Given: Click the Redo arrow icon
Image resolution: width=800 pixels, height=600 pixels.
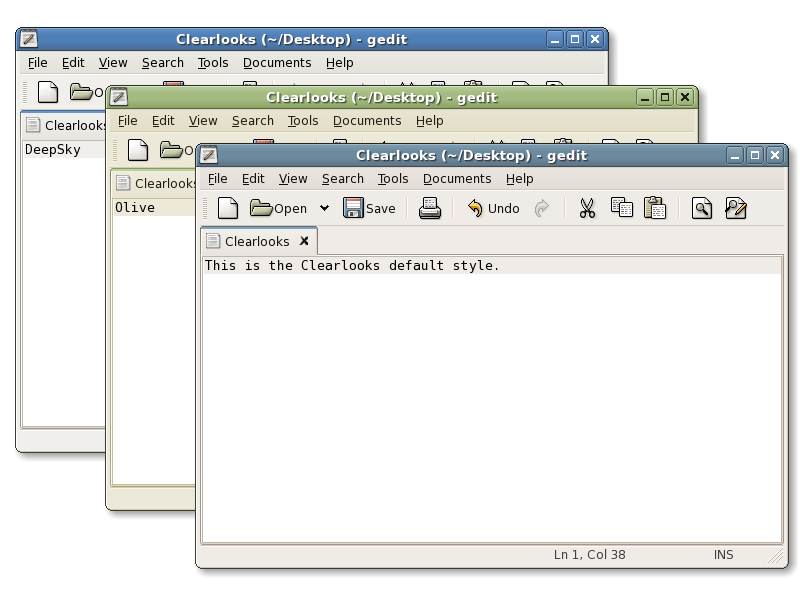Looking at the screenshot, I should coord(542,208).
